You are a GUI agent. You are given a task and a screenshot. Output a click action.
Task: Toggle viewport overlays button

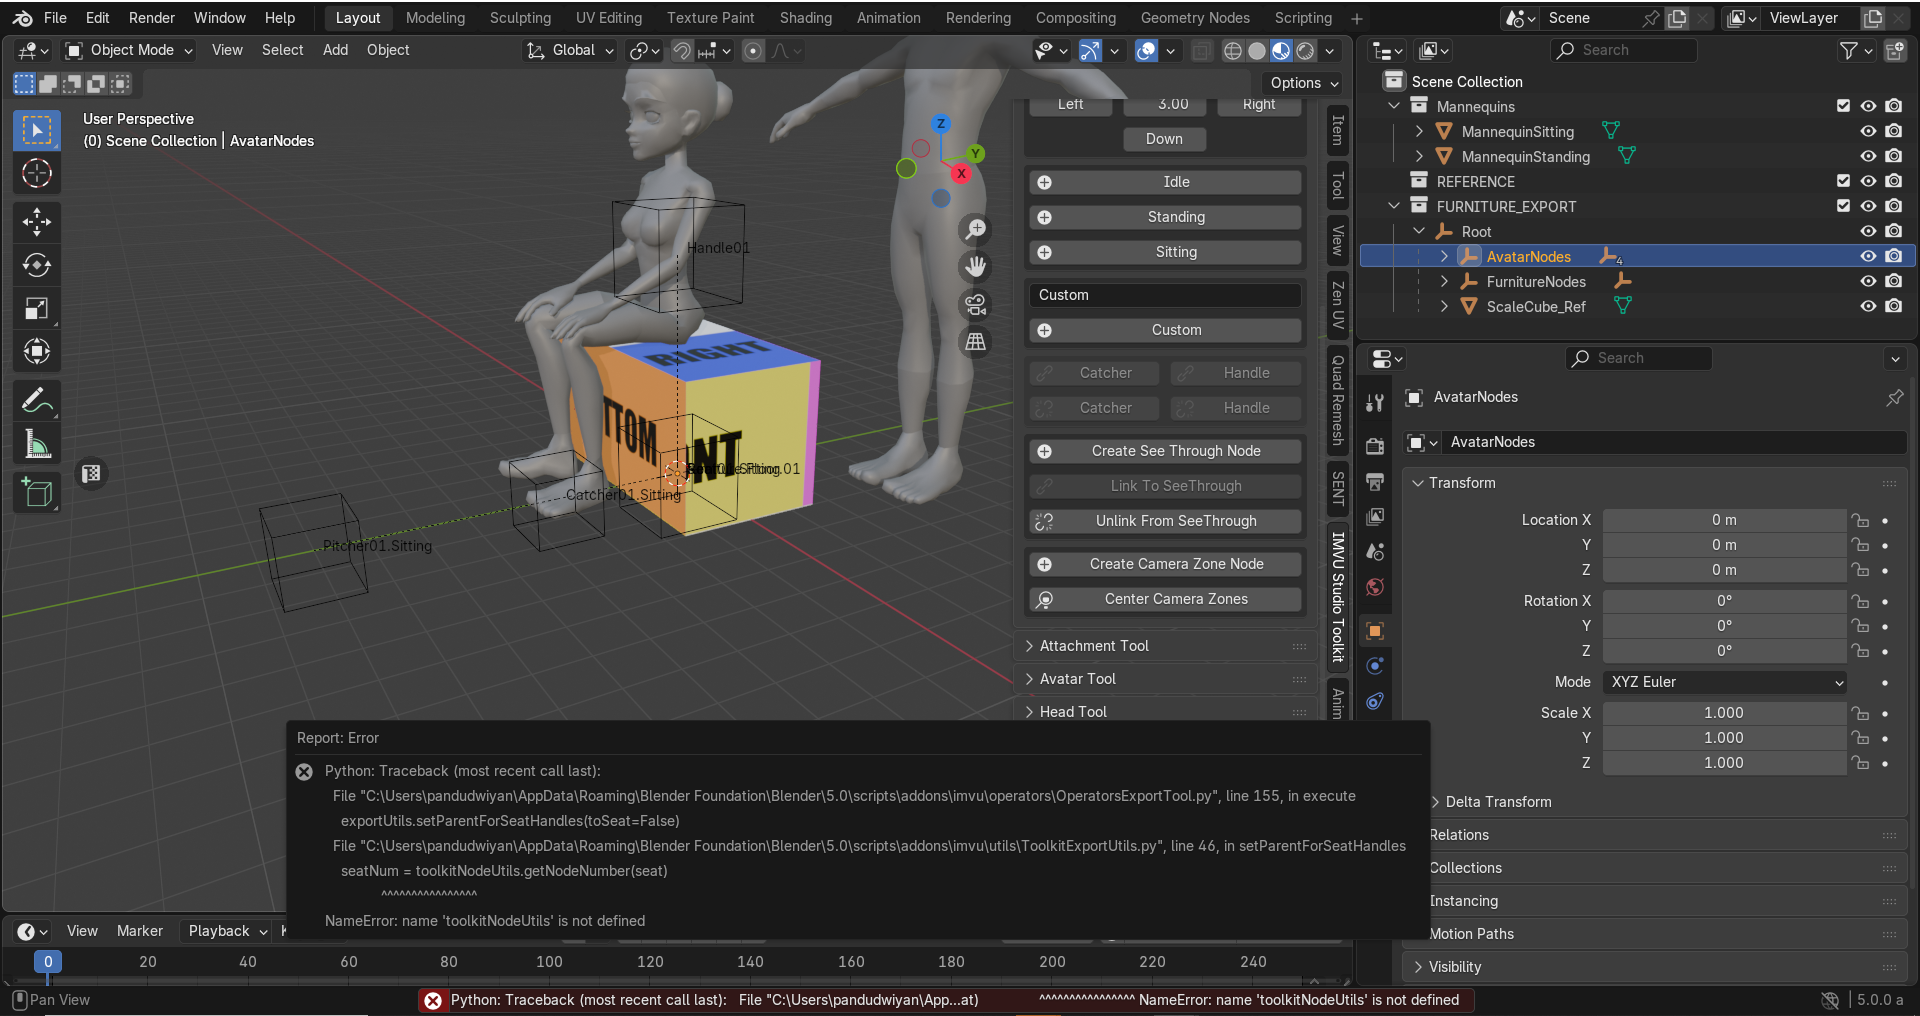[x=1146, y=51]
